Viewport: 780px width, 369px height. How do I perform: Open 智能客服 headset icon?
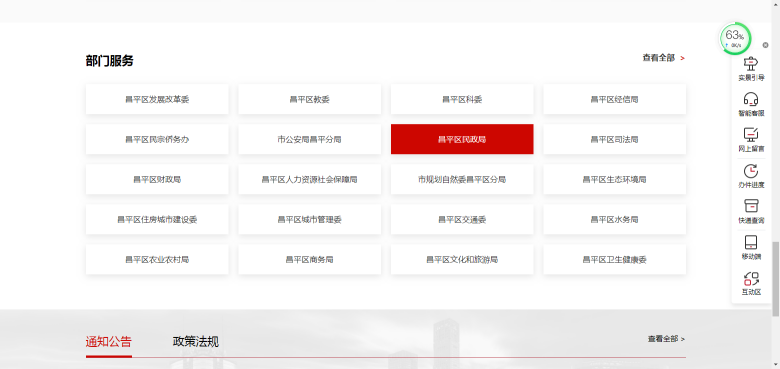pyautogui.click(x=751, y=99)
